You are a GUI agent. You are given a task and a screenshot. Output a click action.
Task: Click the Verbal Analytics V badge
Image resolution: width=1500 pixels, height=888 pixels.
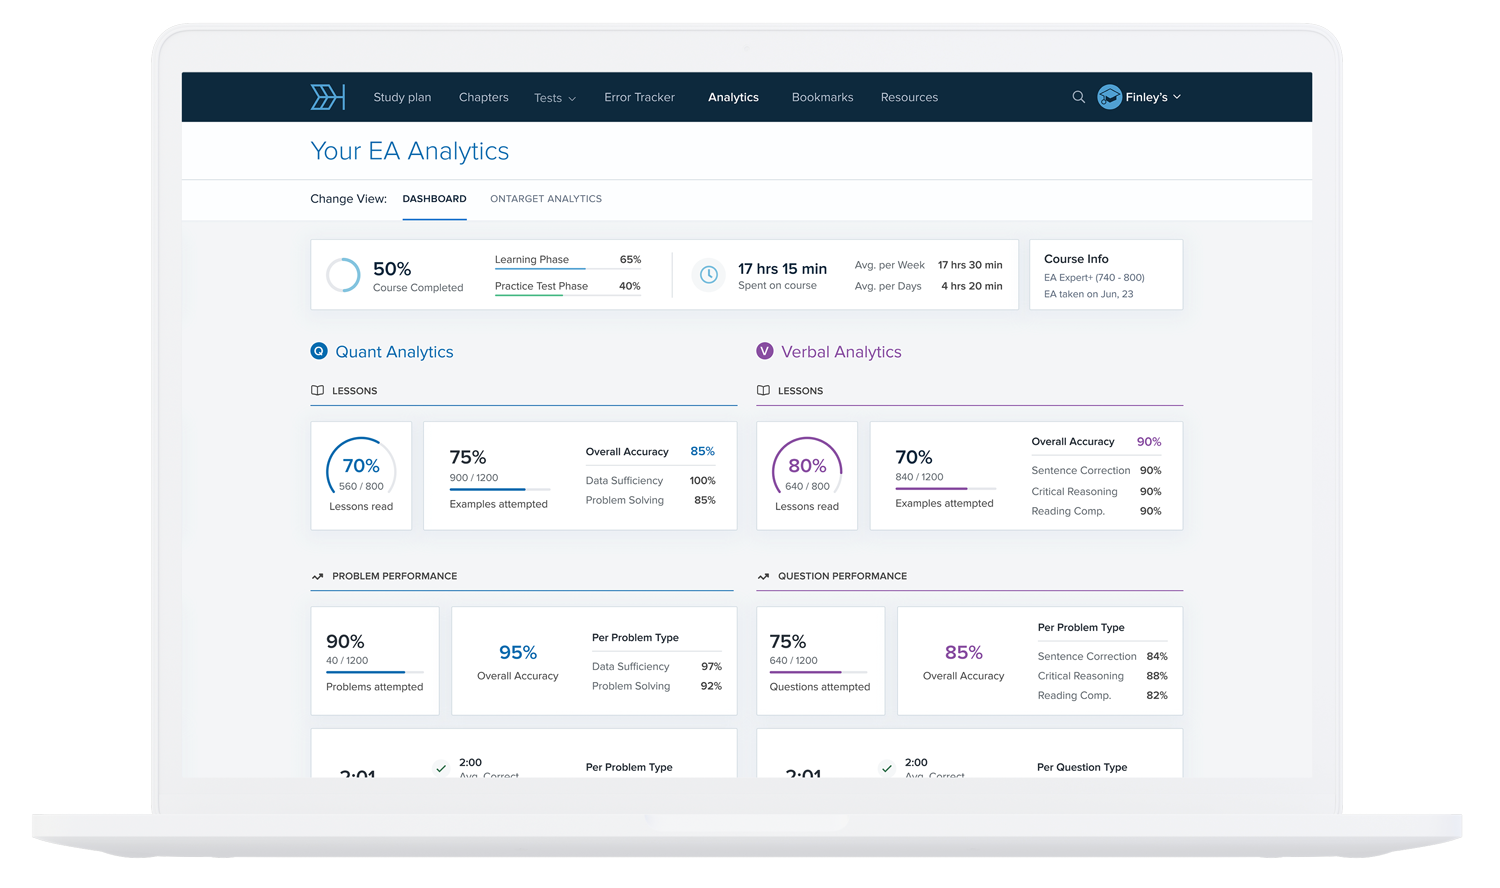pyautogui.click(x=765, y=352)
